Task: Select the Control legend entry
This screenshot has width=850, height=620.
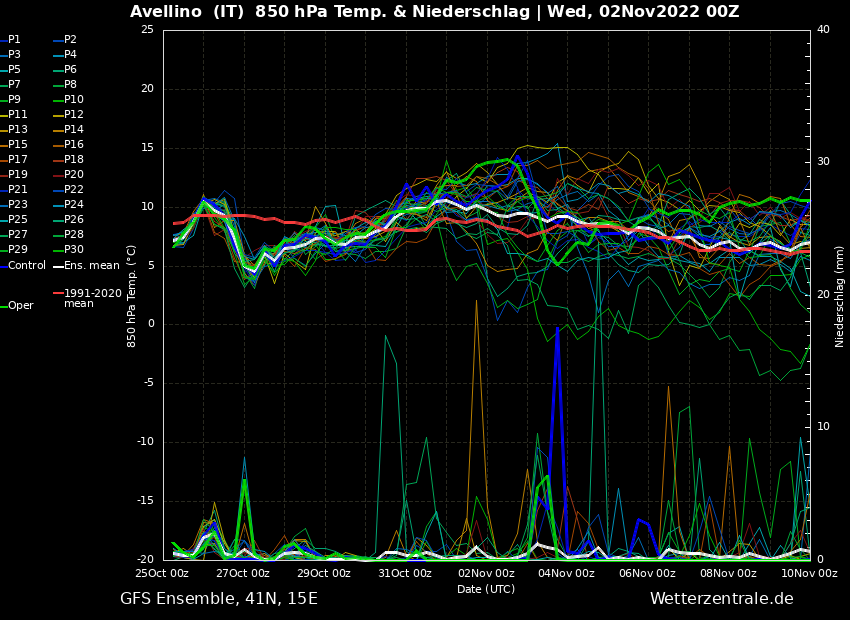Action: click(27, 265)
